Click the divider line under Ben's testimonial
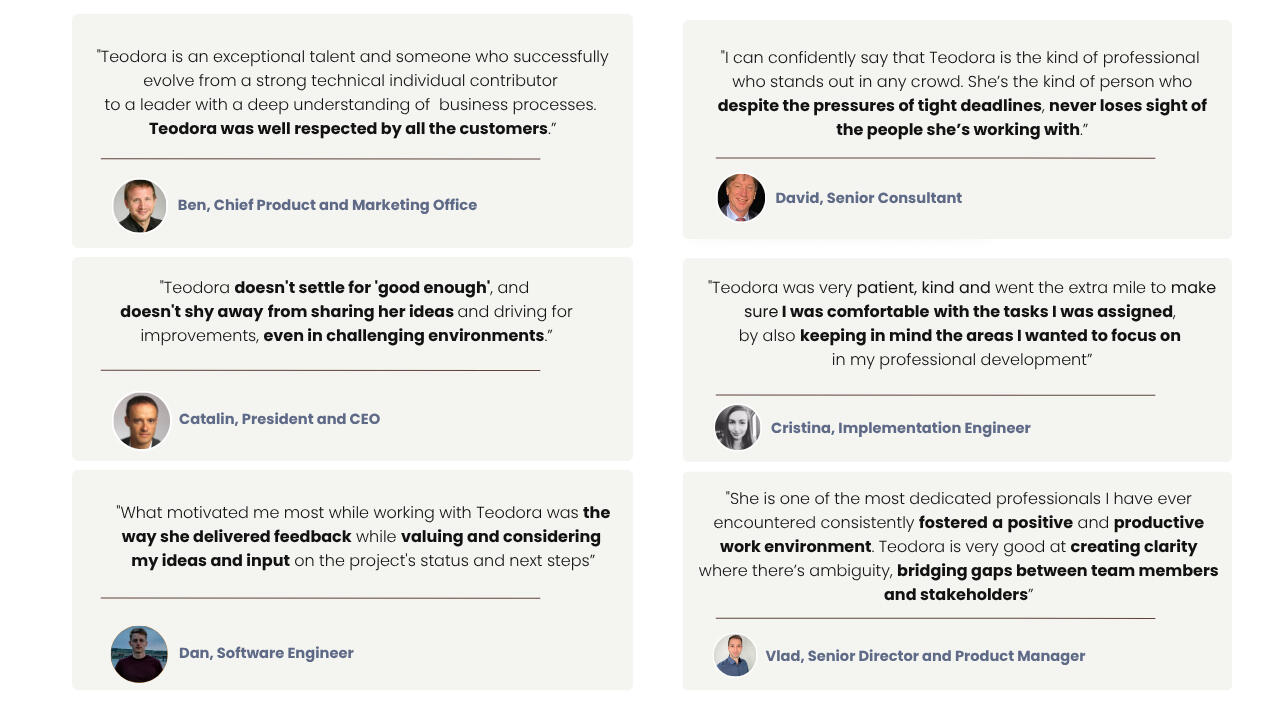 tap(320, 158)
